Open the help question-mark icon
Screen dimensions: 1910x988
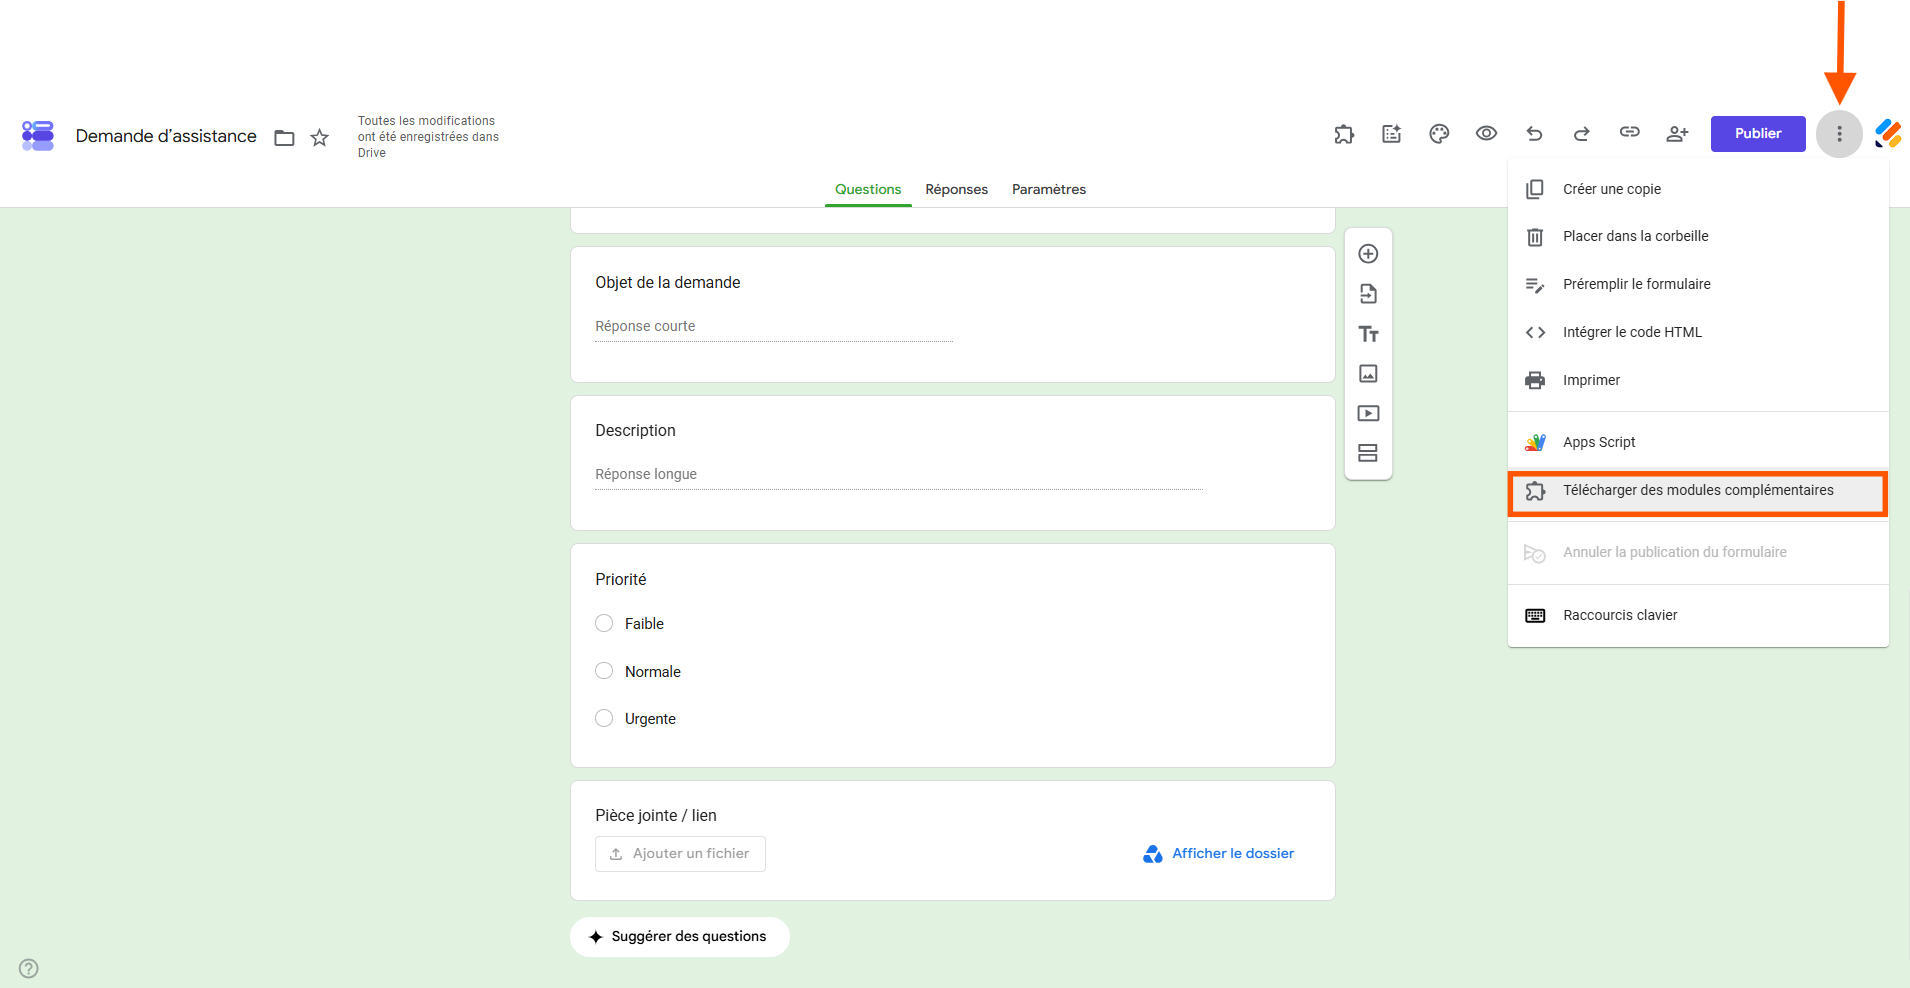(29, 968)
